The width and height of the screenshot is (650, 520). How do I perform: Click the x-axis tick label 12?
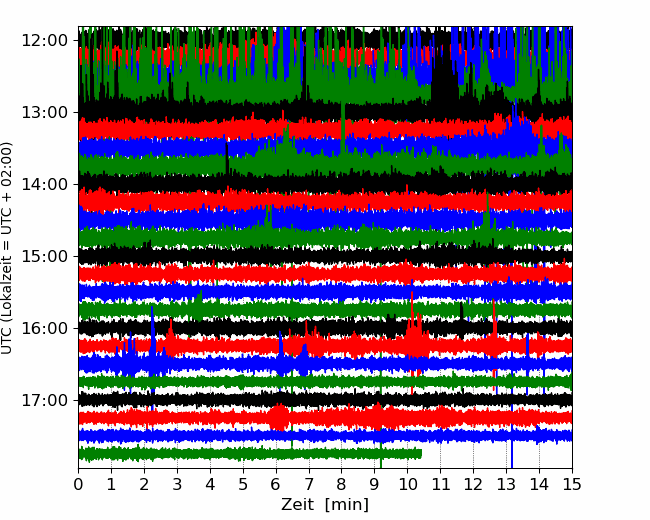coord(473,484)
